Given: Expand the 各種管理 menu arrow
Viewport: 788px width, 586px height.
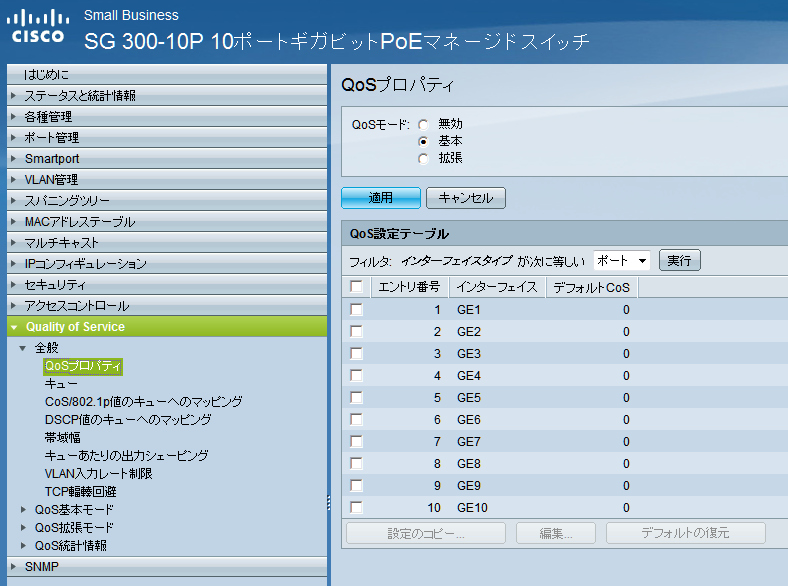Looking at the screenshot, I should click(14, 116).
